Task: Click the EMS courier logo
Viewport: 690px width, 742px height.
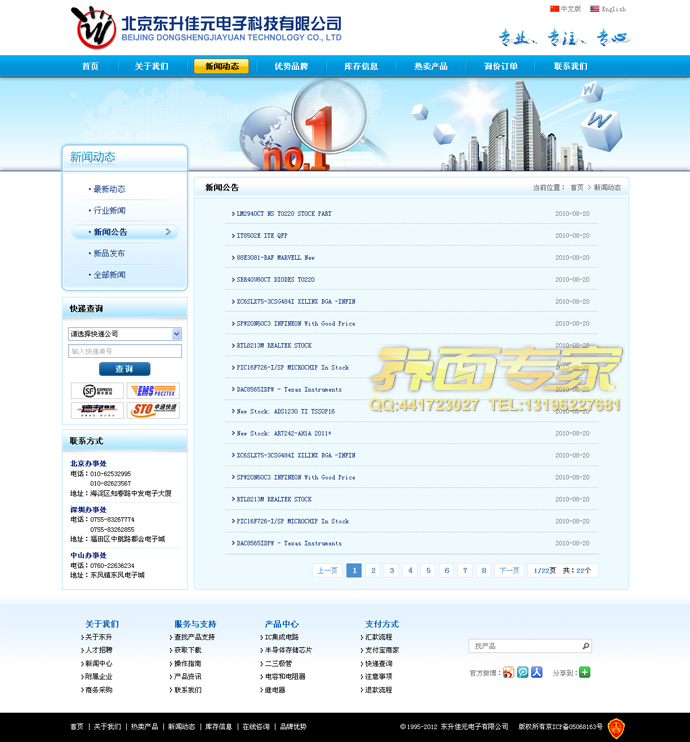Action: tap(153, 391)
